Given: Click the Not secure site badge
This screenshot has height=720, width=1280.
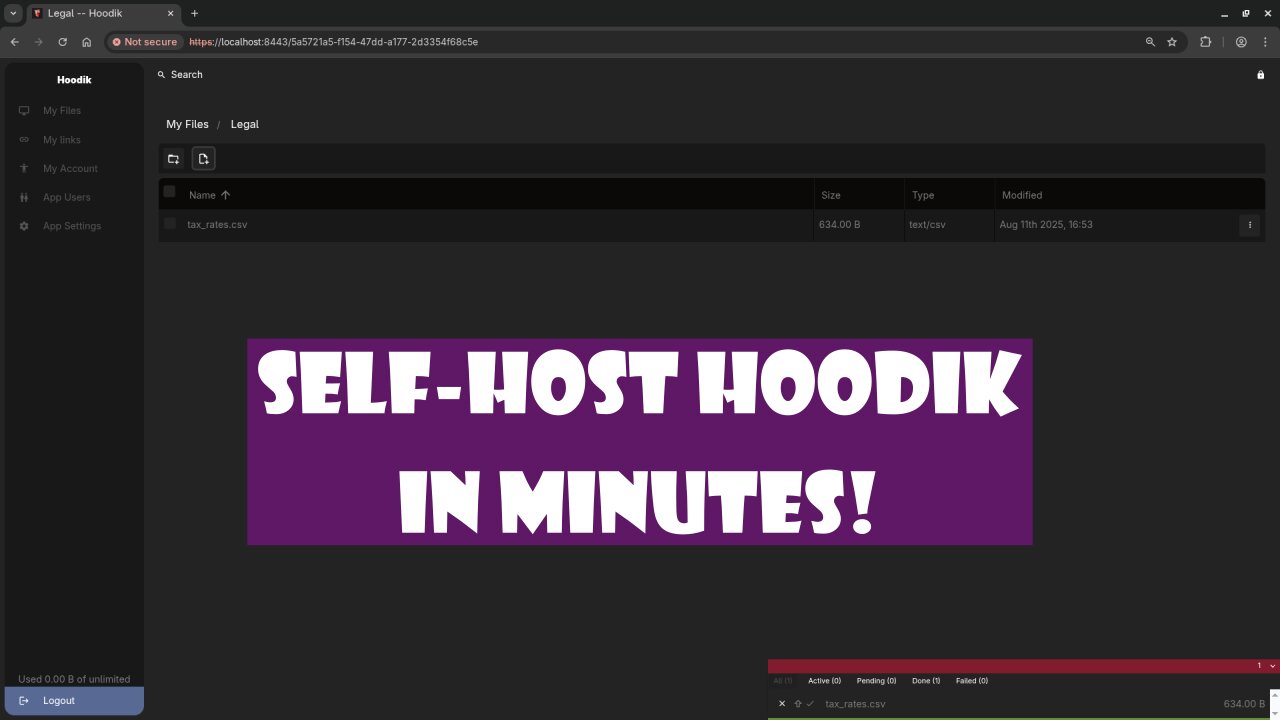Looking at the screenshot, I should 144,42.
